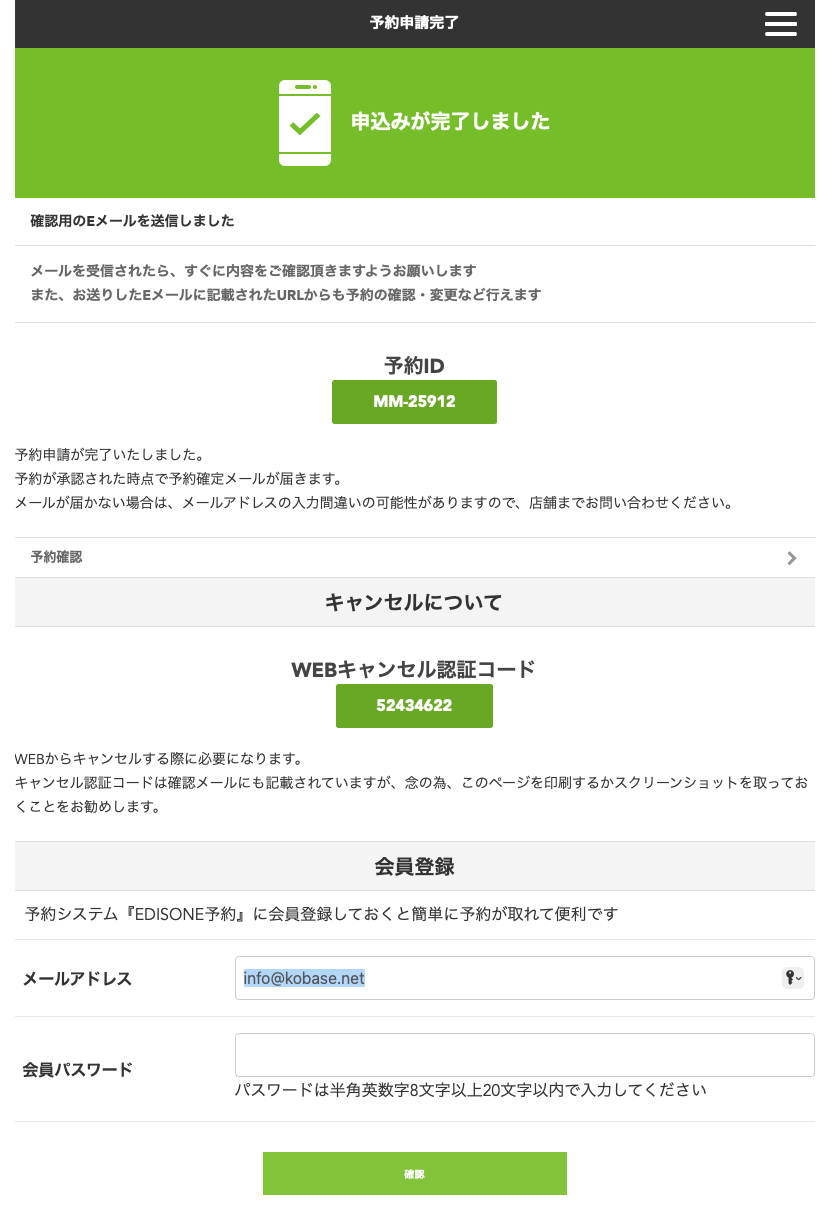Open the hamburger menu
Image resolution: width=837 pixels, height=1223 pixels.
780,24
